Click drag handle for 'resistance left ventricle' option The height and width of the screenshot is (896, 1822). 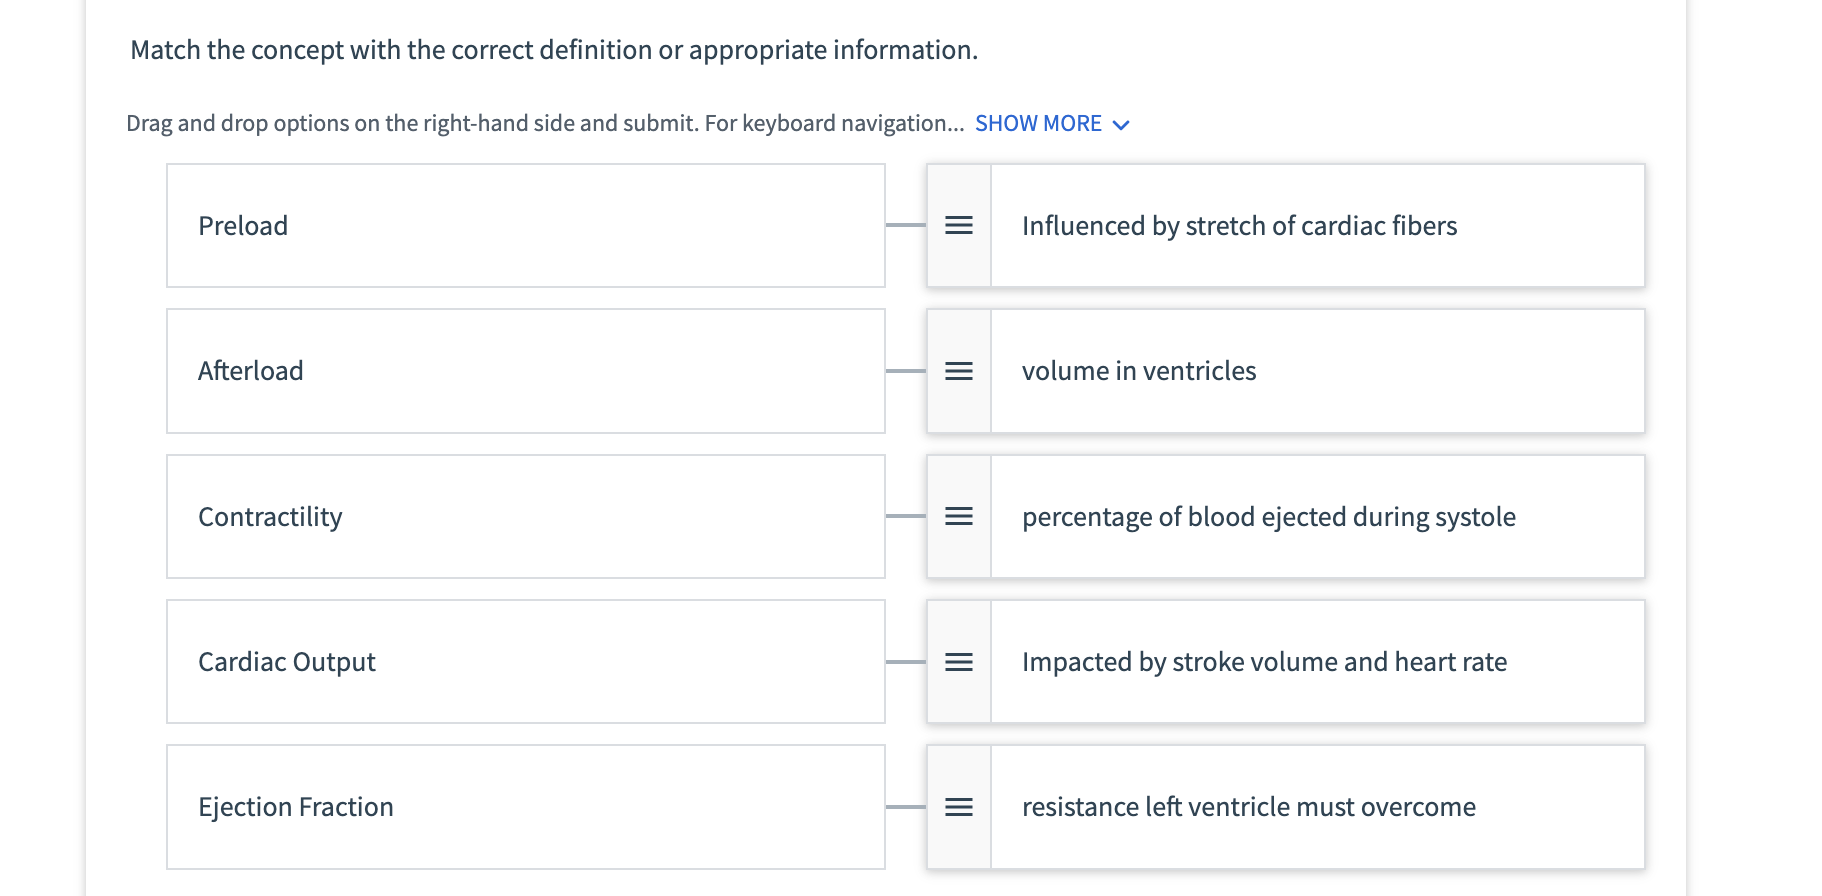tap(959, 807)
